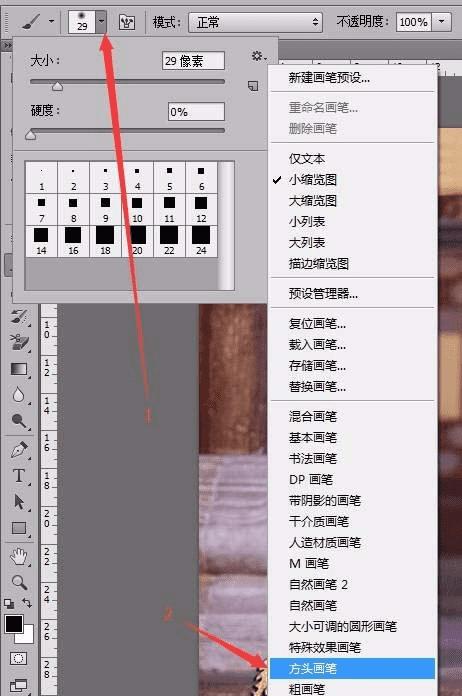Open the 模式 blending mode dropdown
This screenshot has width=462, height=696.
click(255, 22)
